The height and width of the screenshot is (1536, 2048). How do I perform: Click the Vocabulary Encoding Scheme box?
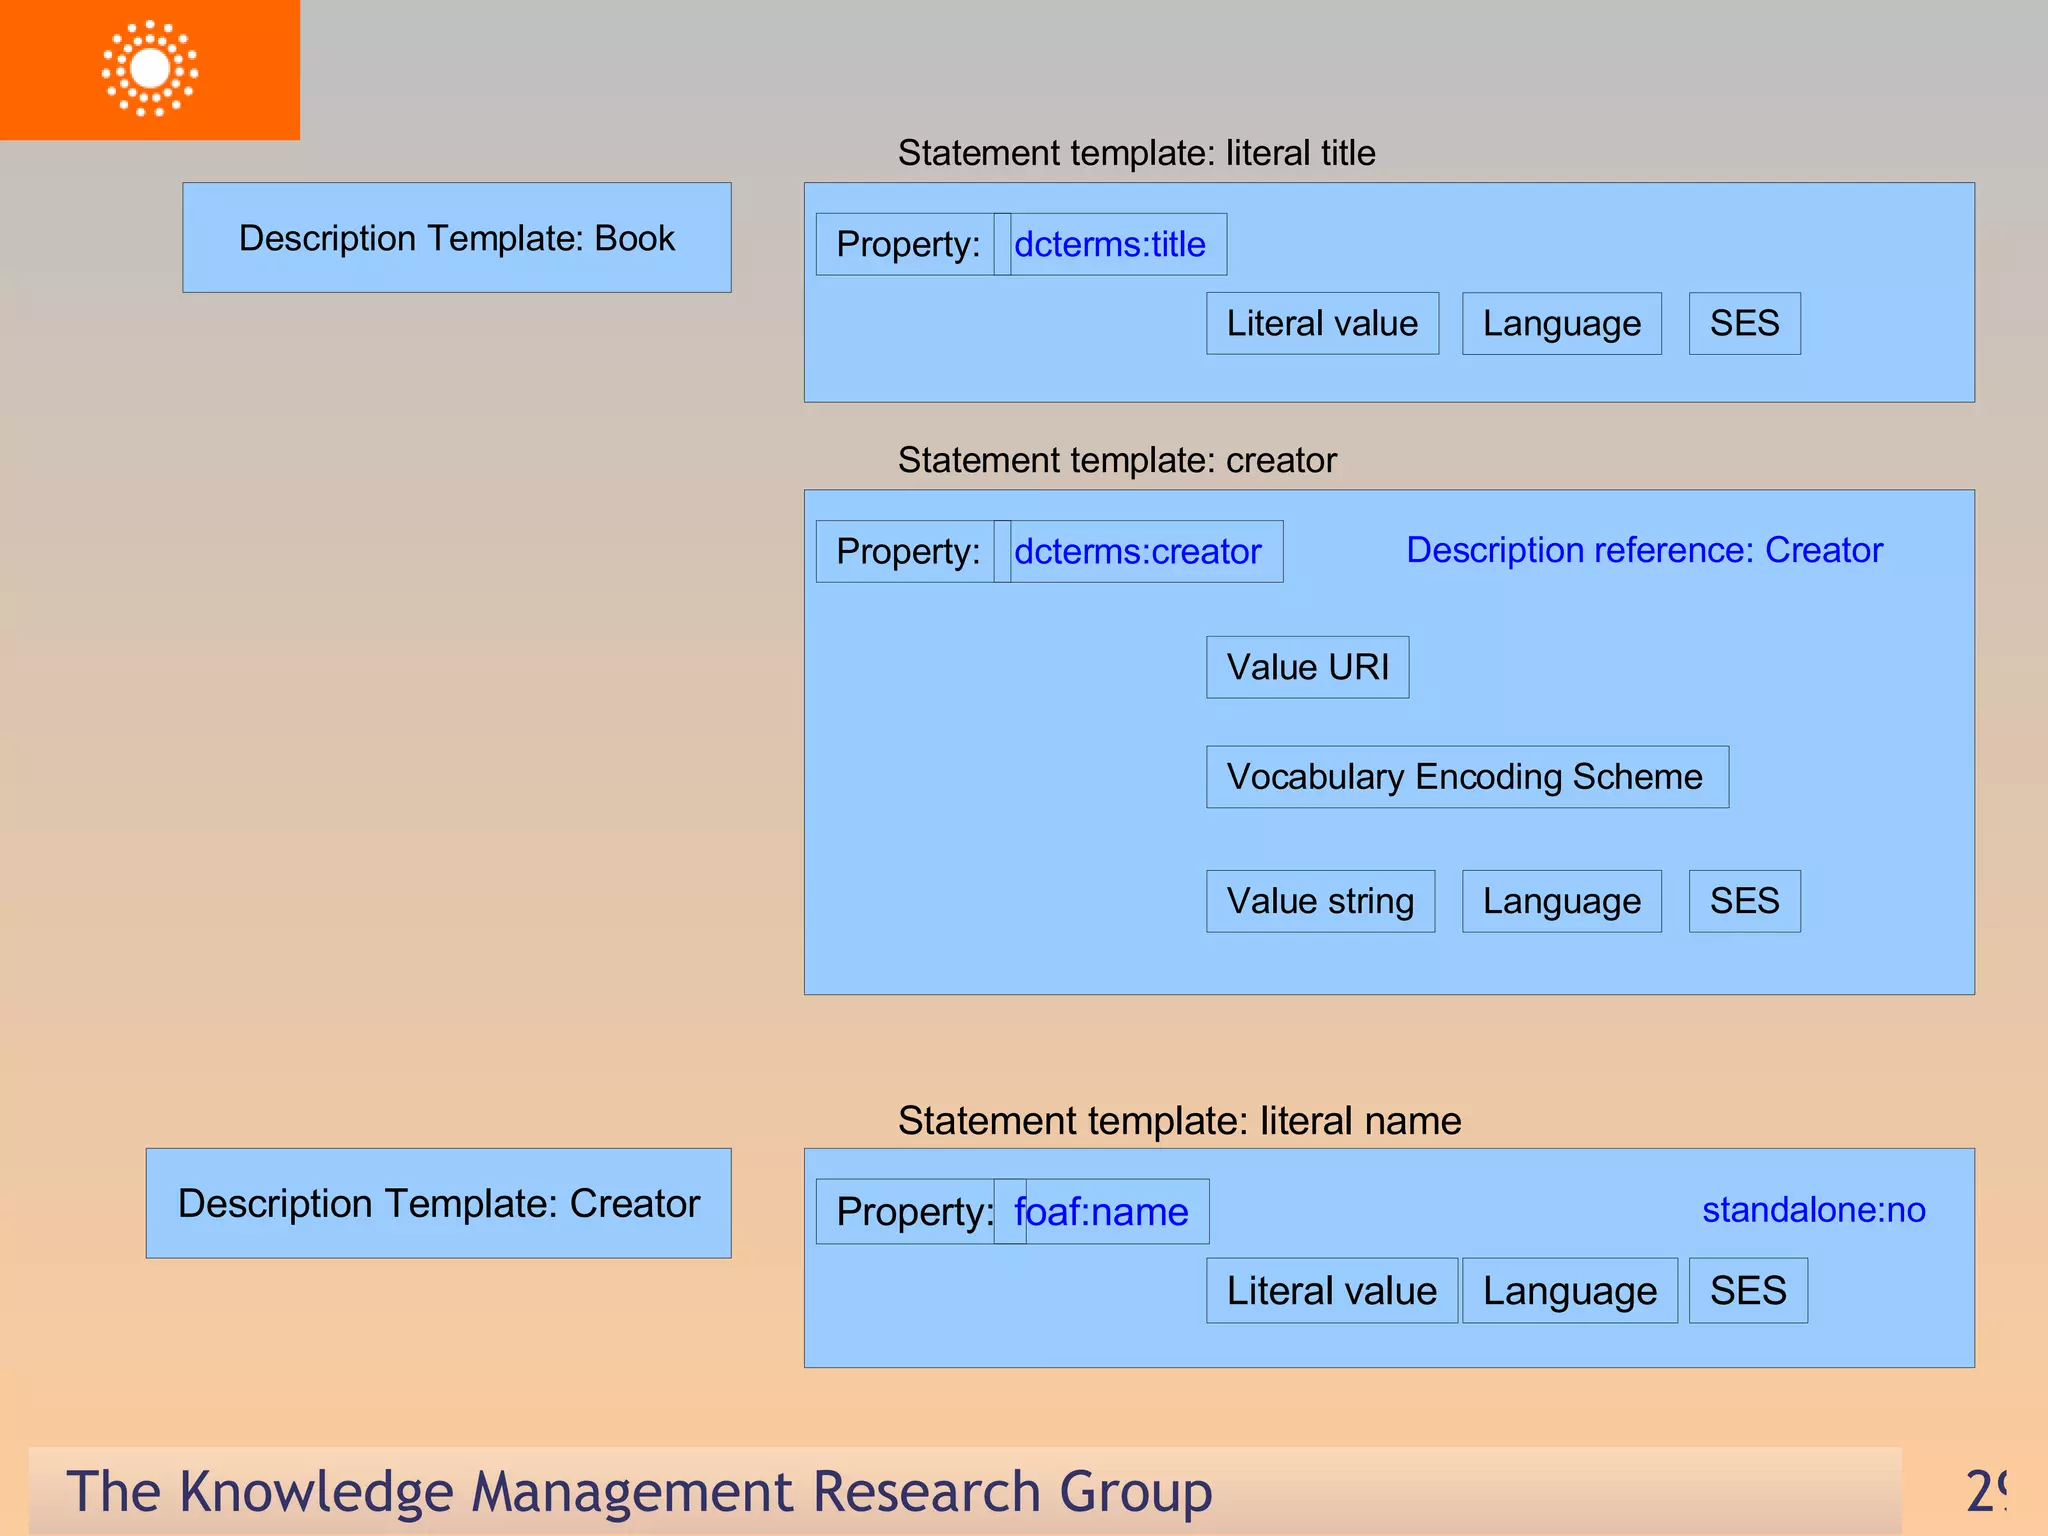click(x=1466, y=777)
